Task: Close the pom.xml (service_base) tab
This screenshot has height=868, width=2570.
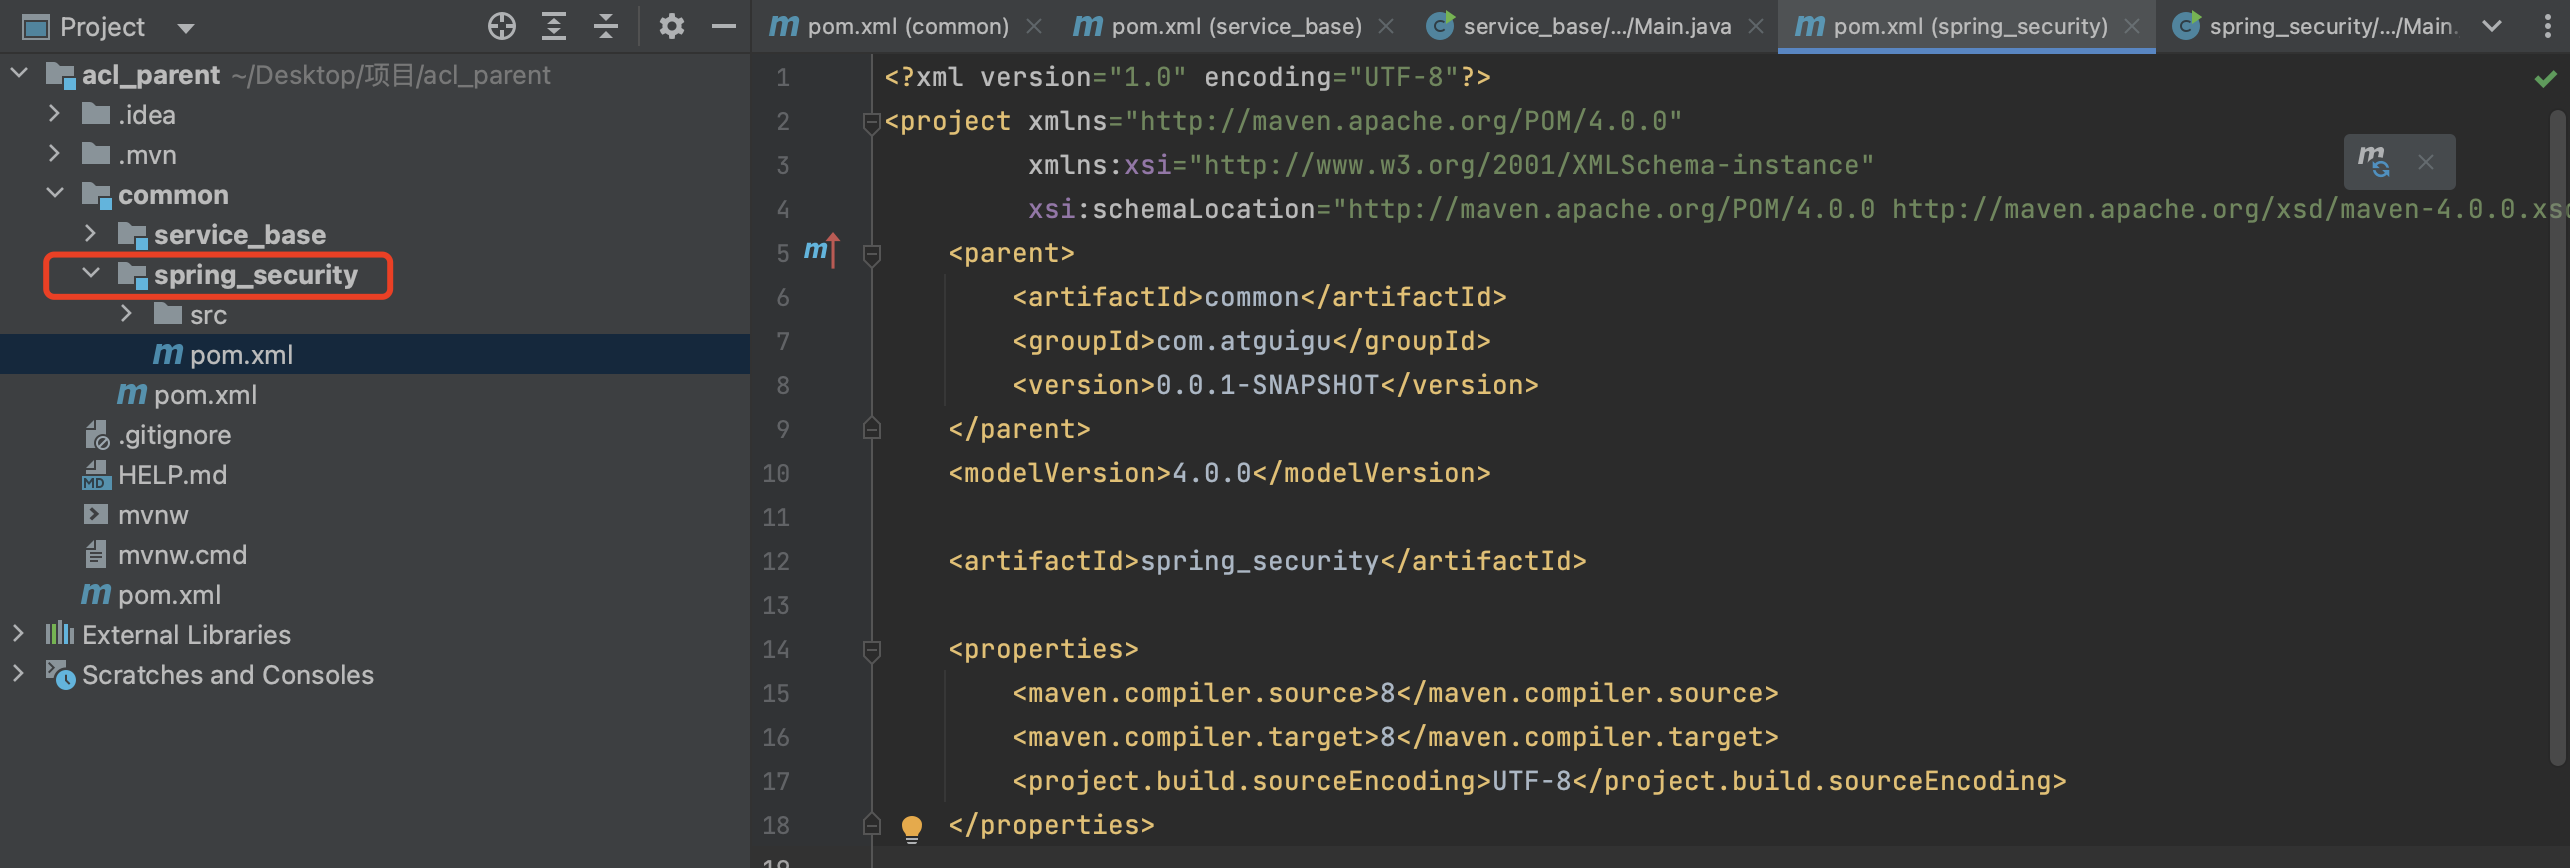Action: point(1386,27)
